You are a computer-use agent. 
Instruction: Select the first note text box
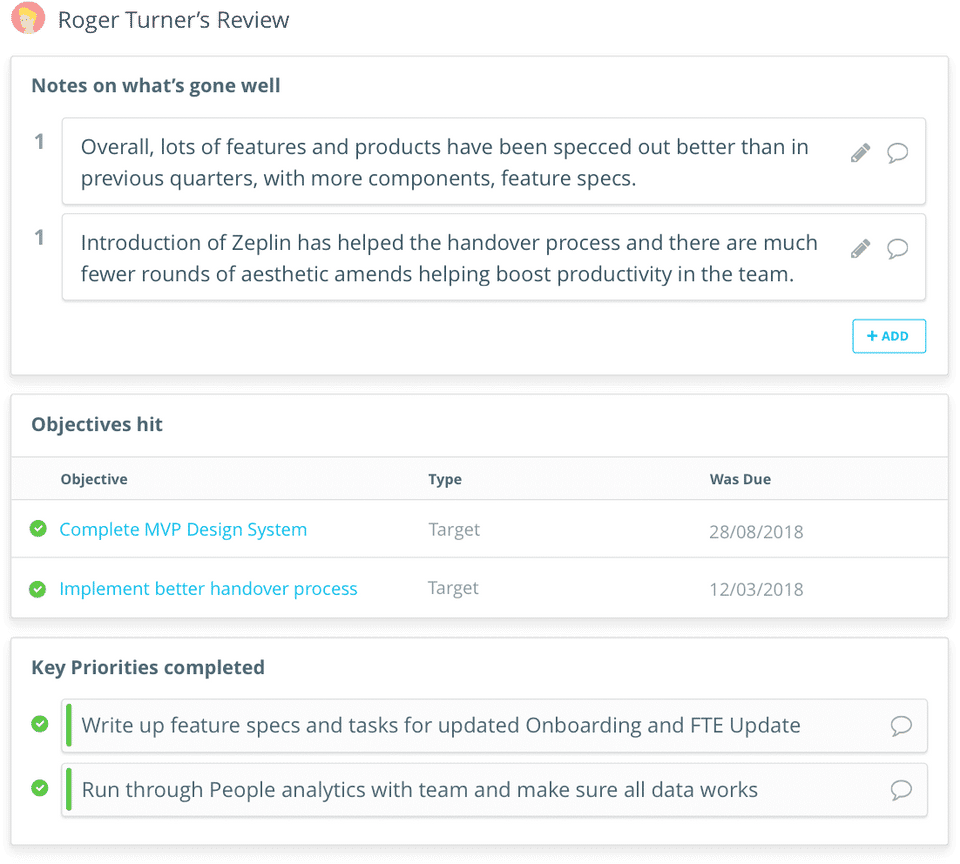click(x=444, y=162)
